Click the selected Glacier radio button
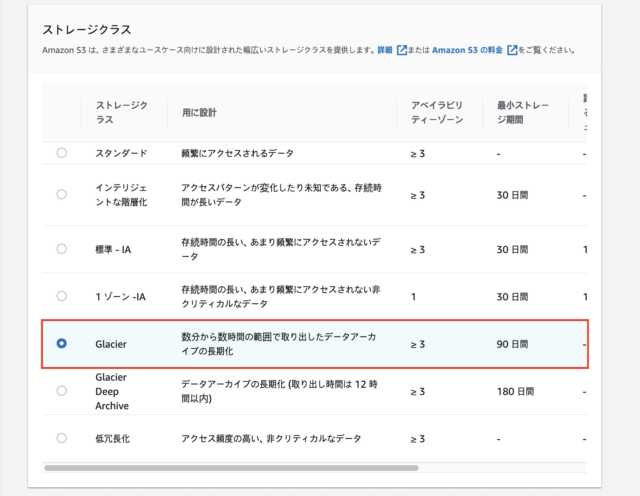Image resolution: width=640 pixels, height=496 pixels. (62, 343)
